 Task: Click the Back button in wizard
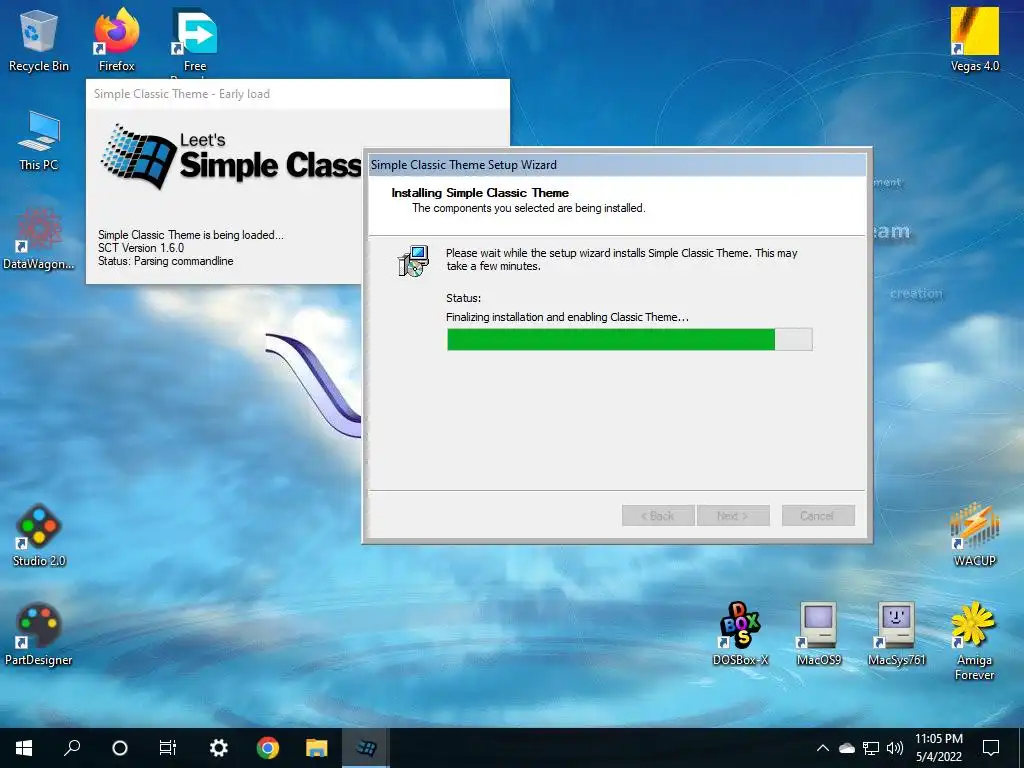(658, 516)
